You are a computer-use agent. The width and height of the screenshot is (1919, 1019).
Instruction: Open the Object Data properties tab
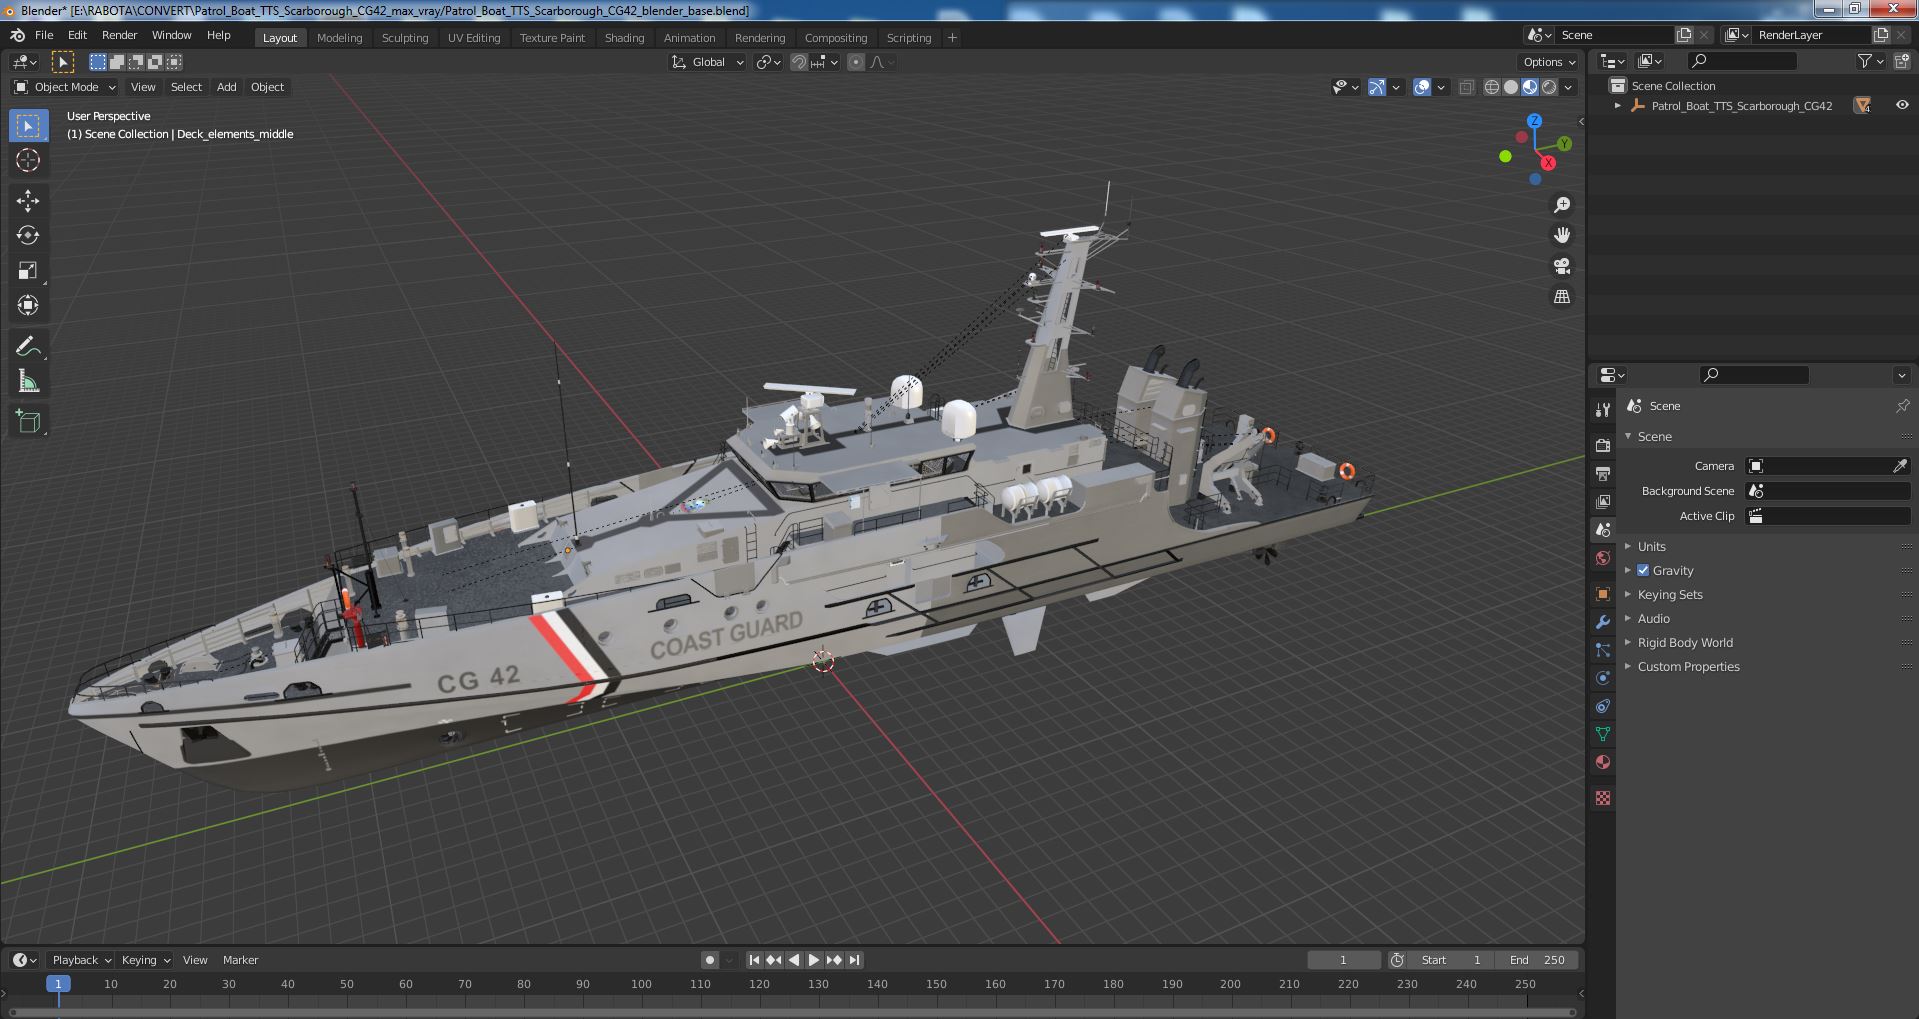(x=1603, y=734)
